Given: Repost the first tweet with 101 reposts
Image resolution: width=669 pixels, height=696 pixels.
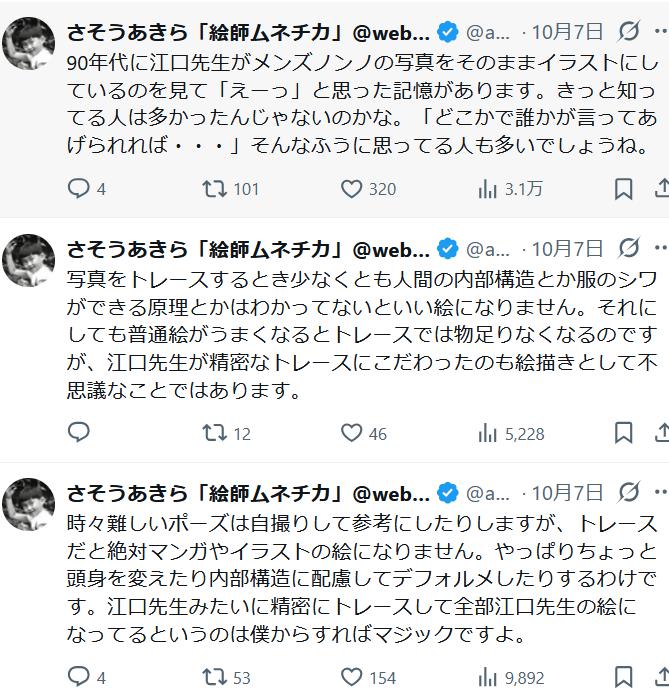Looking at the screenshot, I should click(214, 188).
